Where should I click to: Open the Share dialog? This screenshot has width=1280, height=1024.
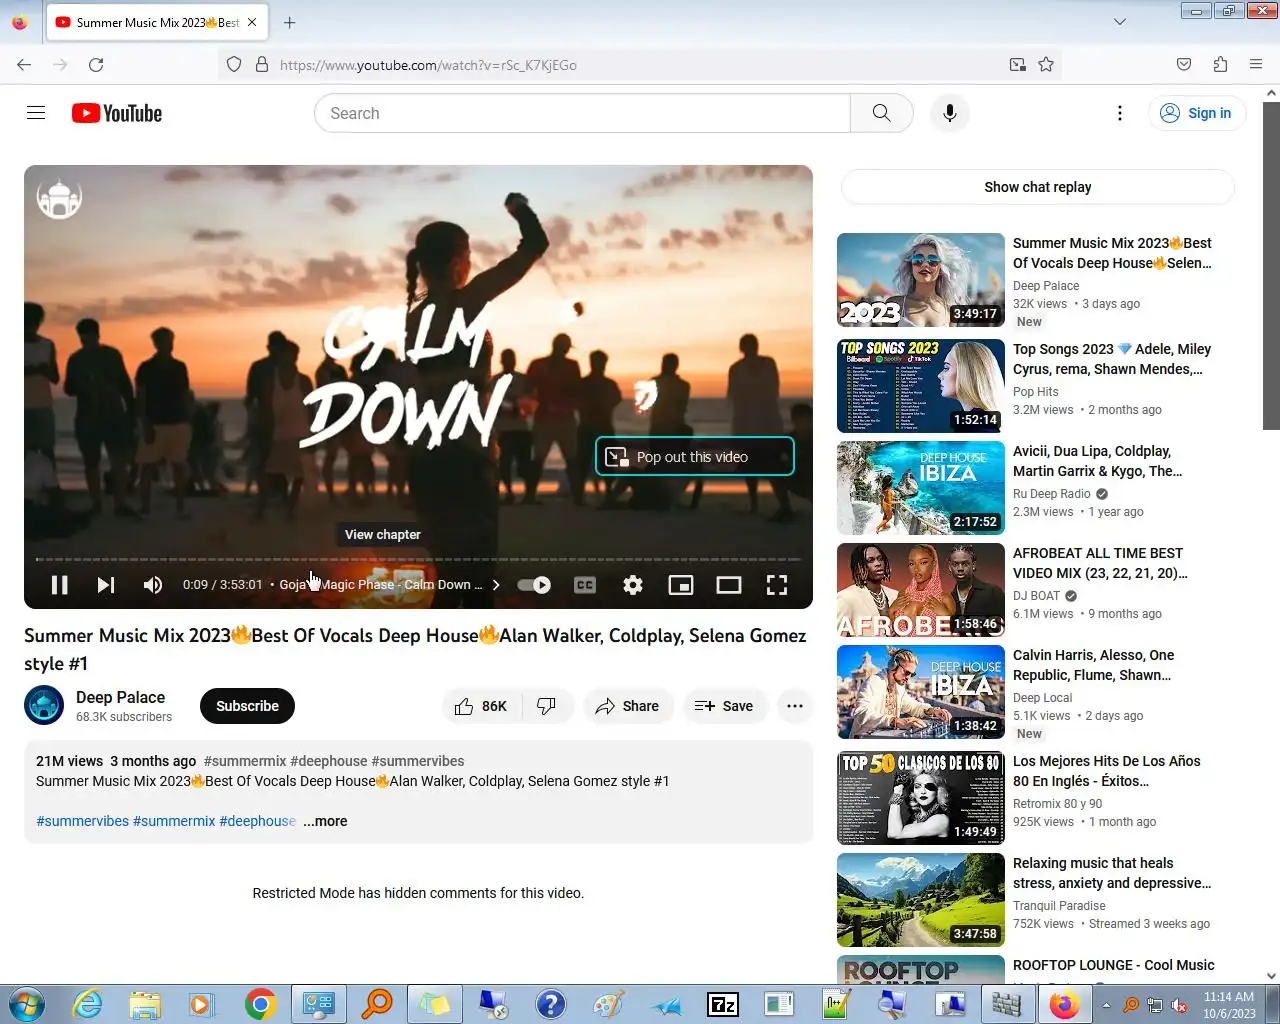pyautogui.click(x=628, y=706)
